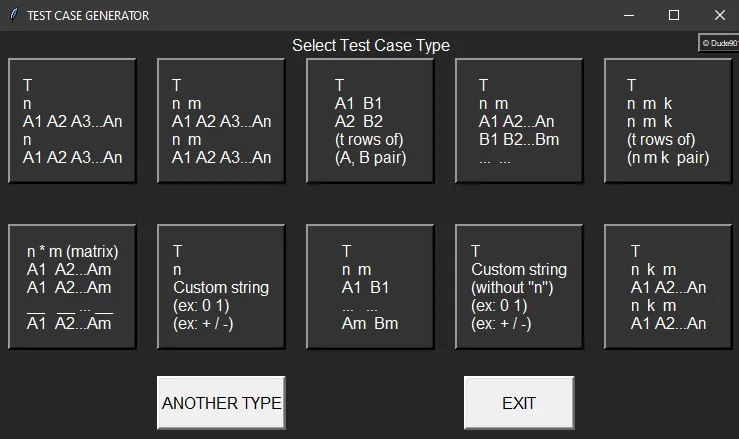Pick the Custom string (without "n") type
Screen dimensions: 739x439
pyautogui.click(x=519, y=287)
